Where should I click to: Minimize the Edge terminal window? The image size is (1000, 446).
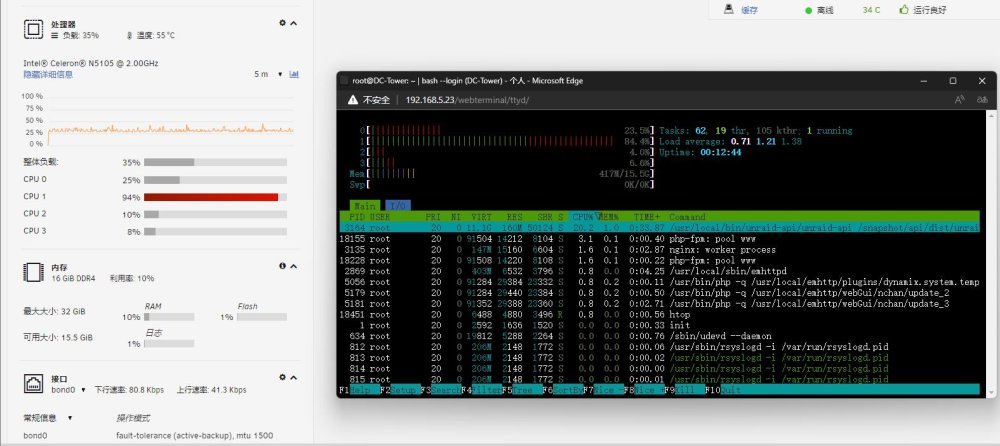tap(923, 81)
